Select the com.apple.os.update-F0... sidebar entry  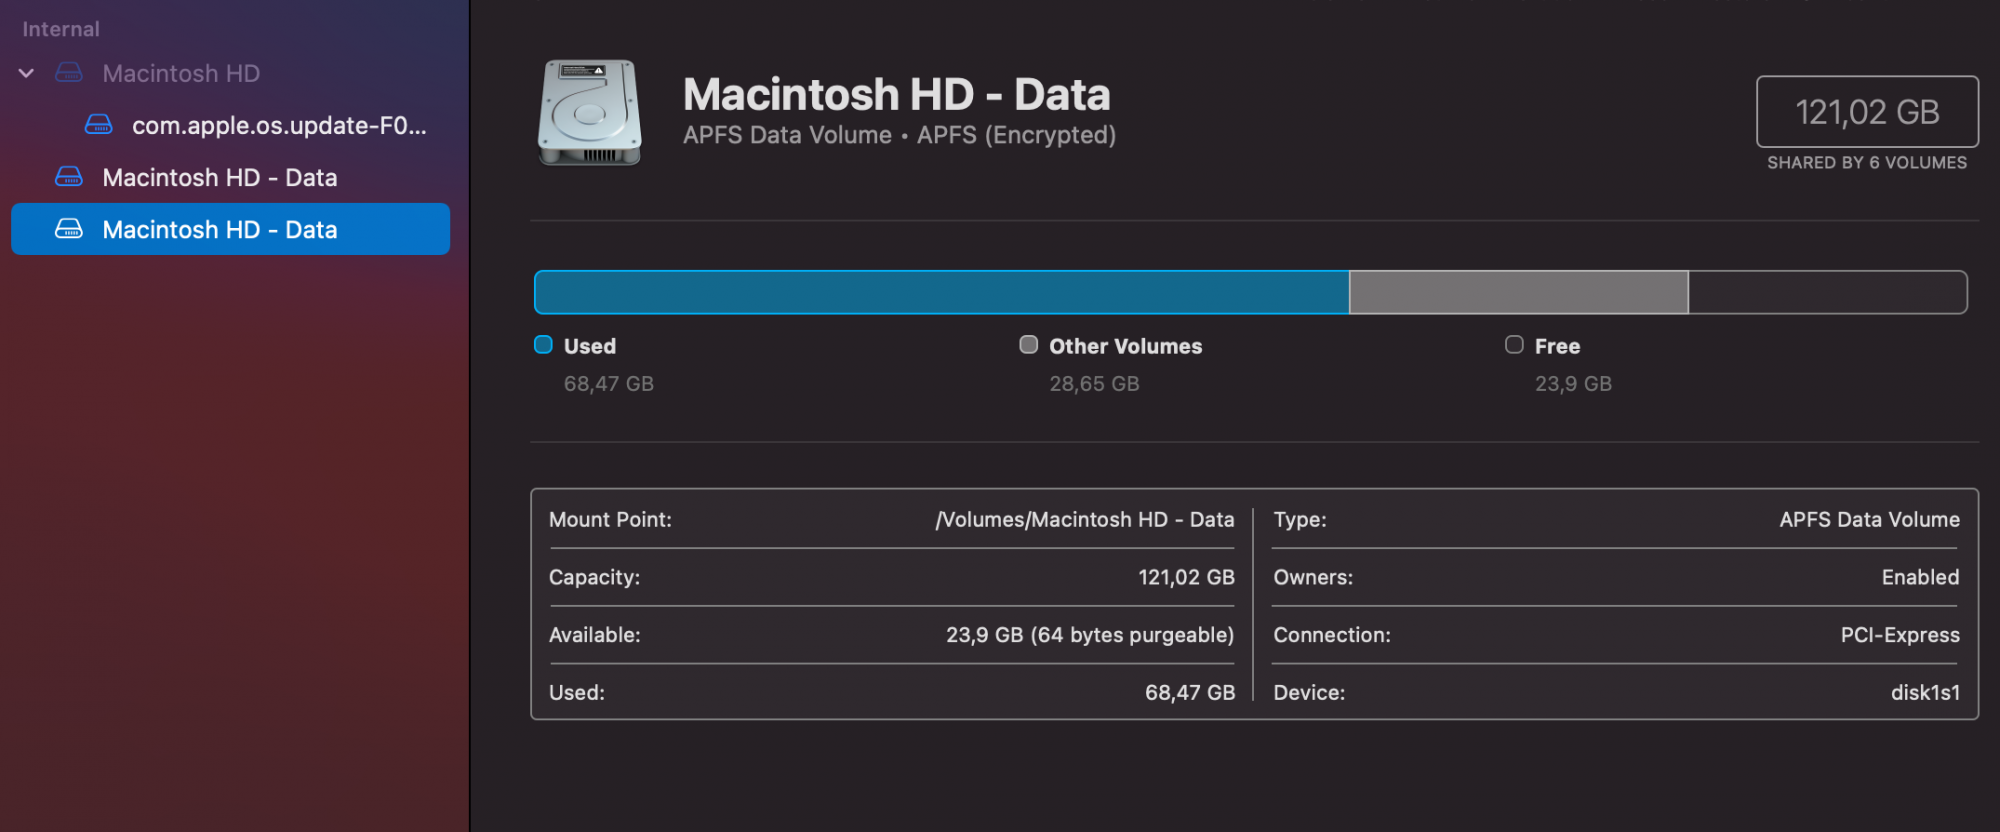279,125
